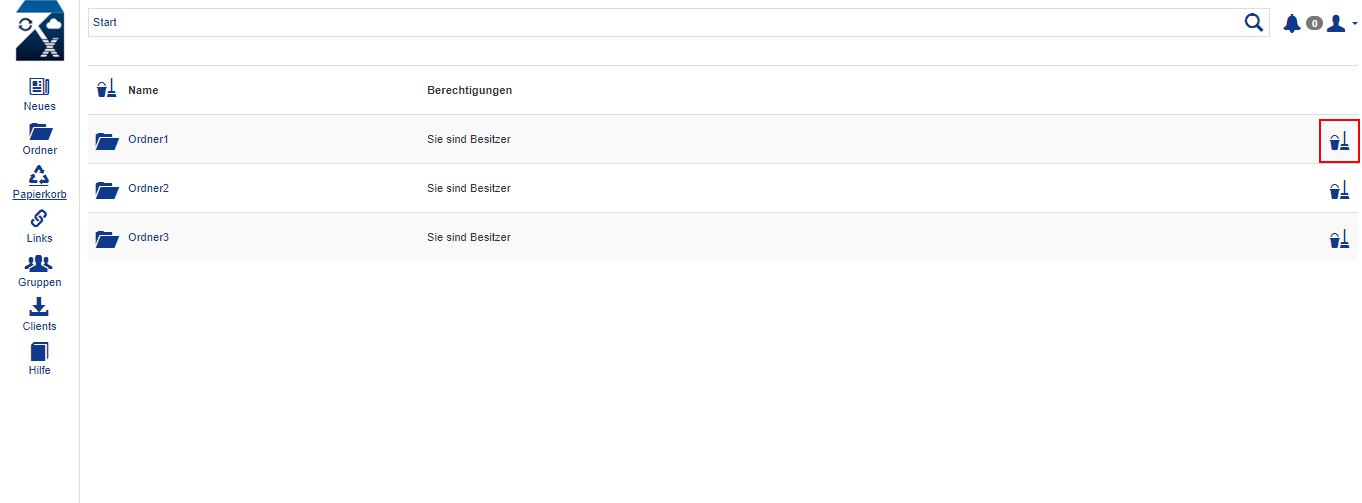Open the Ordner1 folder link
Image resolution: width=1362 pixels, height=503 pixels.
148,139
